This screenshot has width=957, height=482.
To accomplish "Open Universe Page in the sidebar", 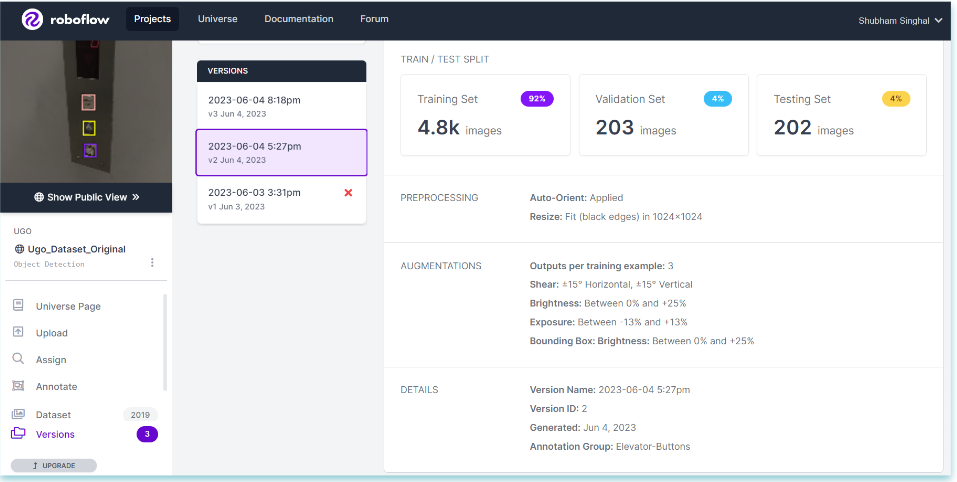I will (68, 306).
